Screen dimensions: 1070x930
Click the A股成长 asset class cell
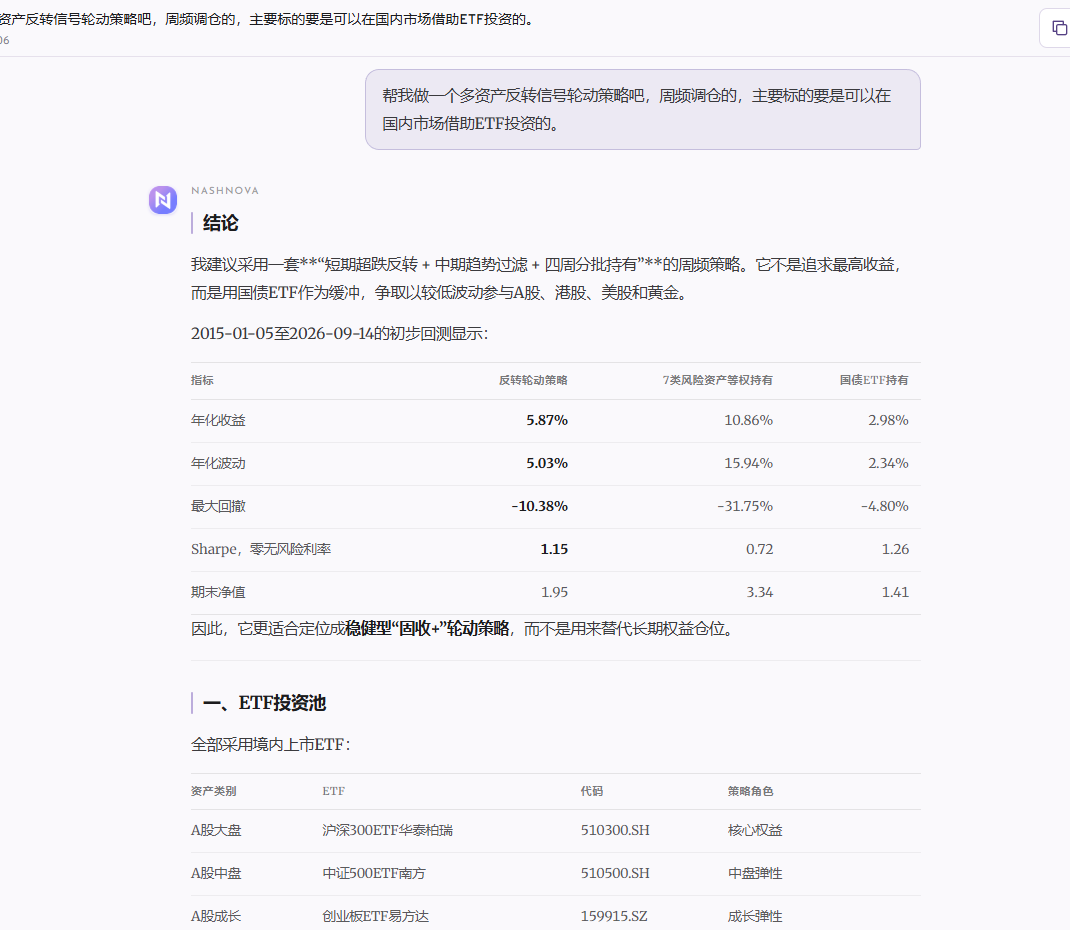(x=216, y=916)
